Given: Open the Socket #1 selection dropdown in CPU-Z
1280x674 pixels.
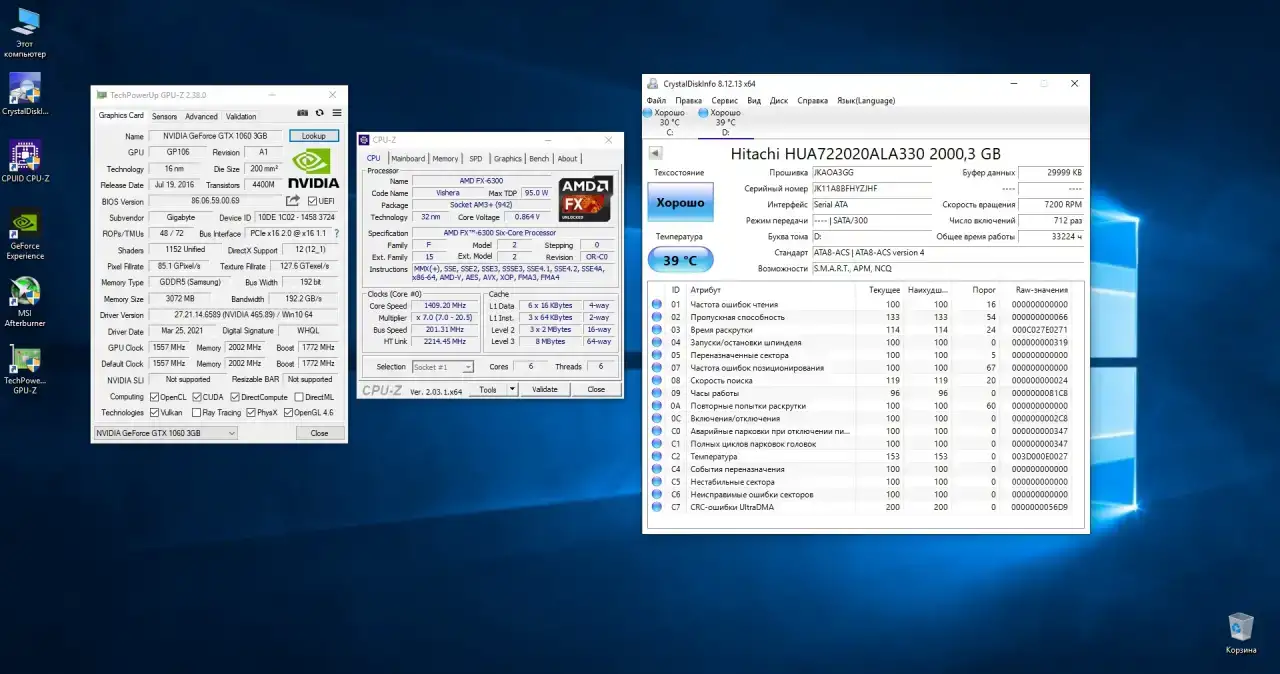Looking at the screenshot, I should (x=443, y=367).
